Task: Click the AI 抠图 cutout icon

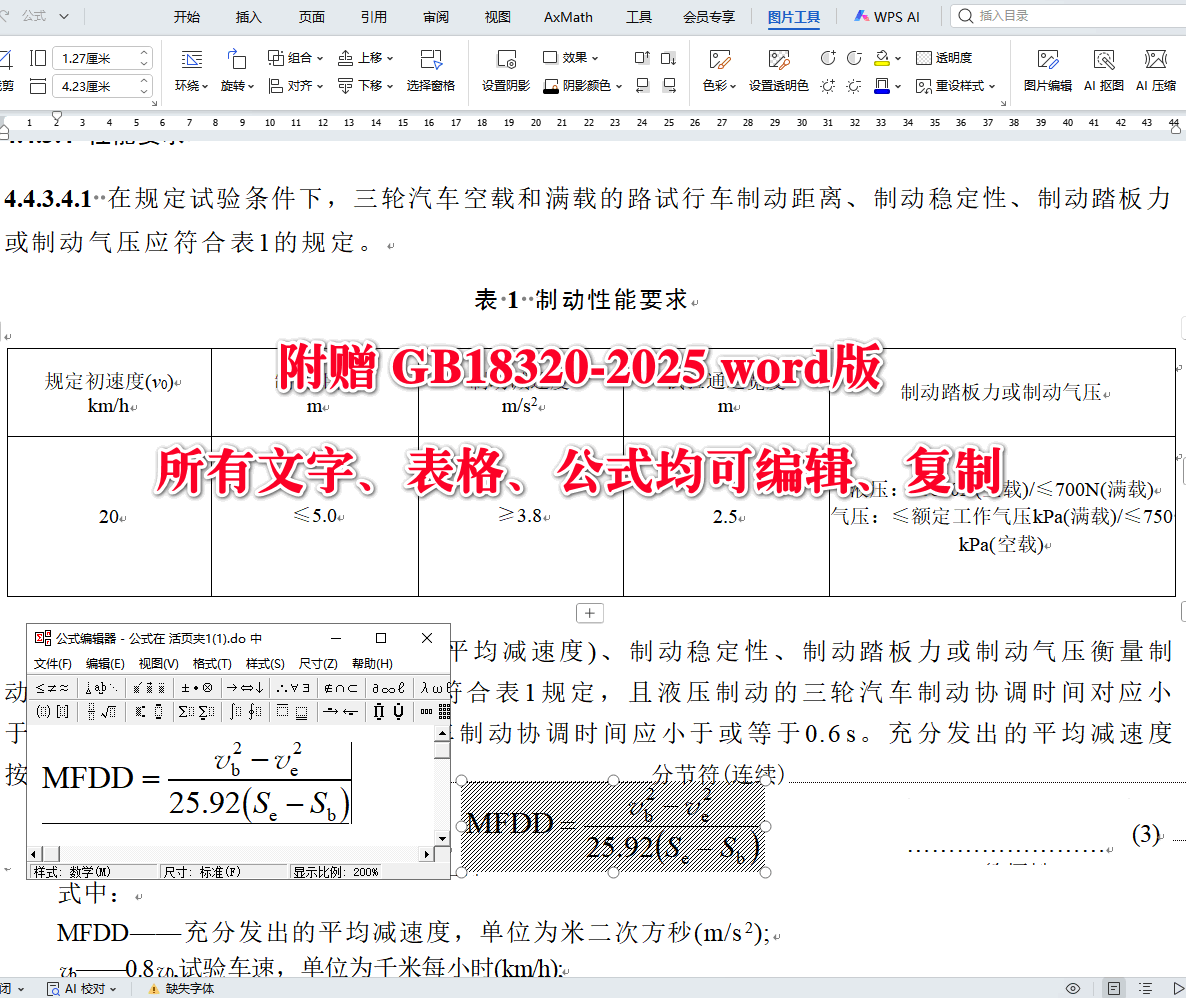Action: point(1102,70)
